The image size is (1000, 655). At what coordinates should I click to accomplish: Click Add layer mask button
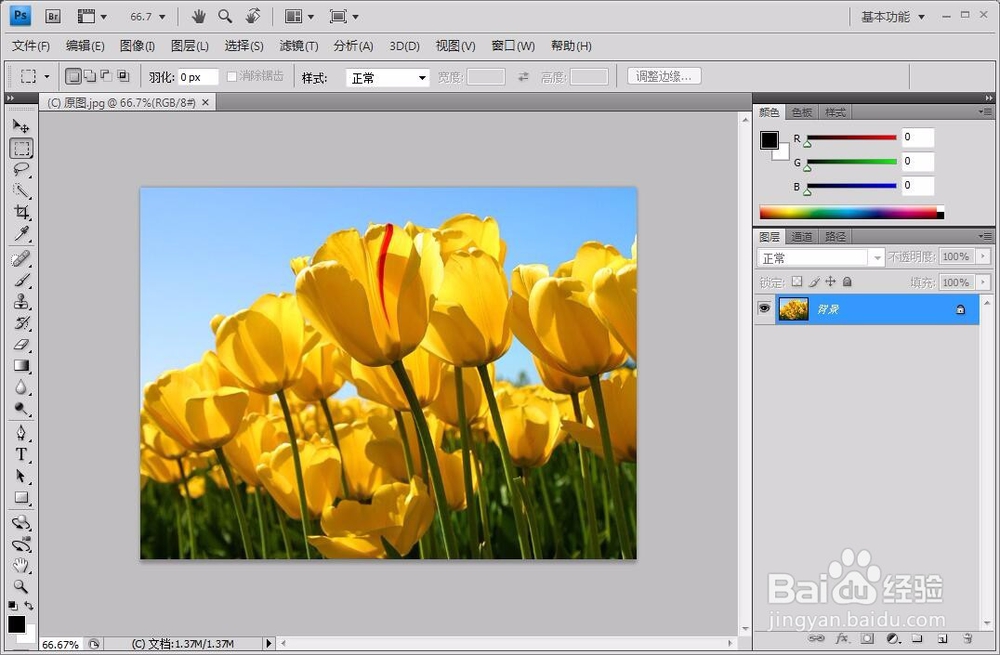coord(867,638)
